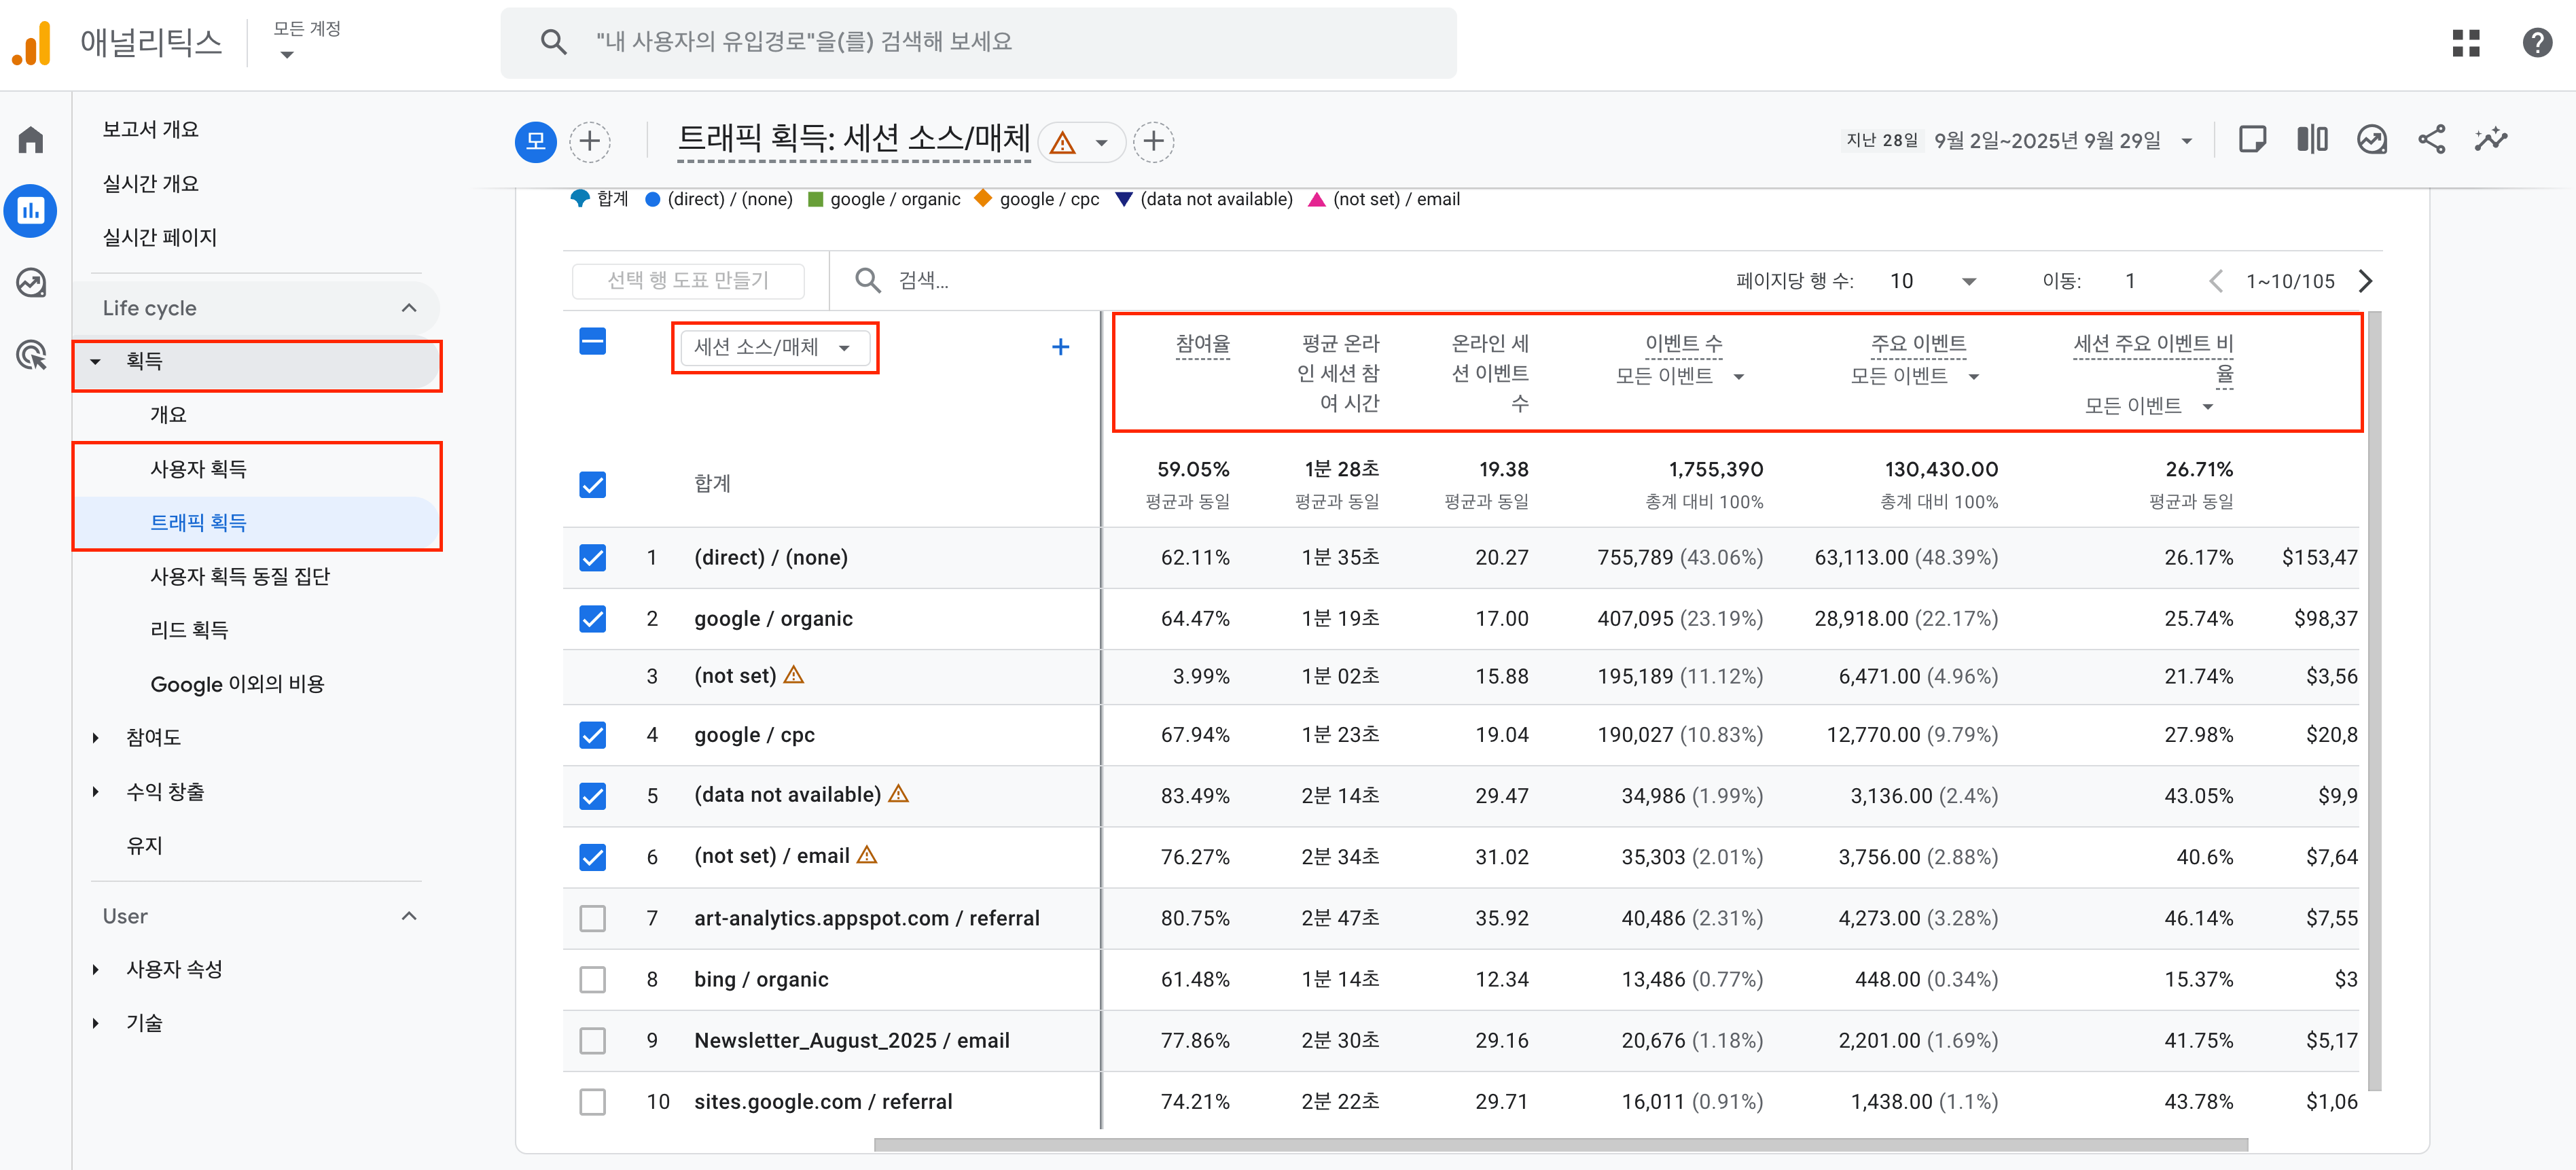The width and height of the screenshot is (2576, 1170).
Task: Check the bing / organic row checkbox
Action: tap(593, 979)
